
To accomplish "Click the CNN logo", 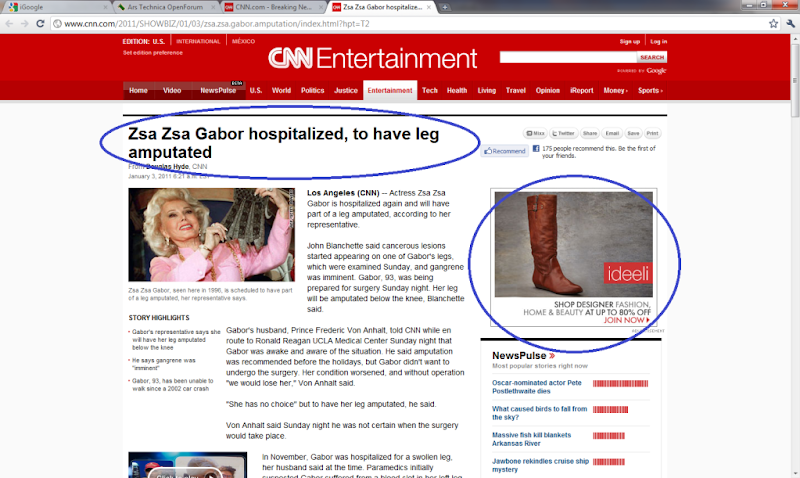I will [x=290, y=58].
